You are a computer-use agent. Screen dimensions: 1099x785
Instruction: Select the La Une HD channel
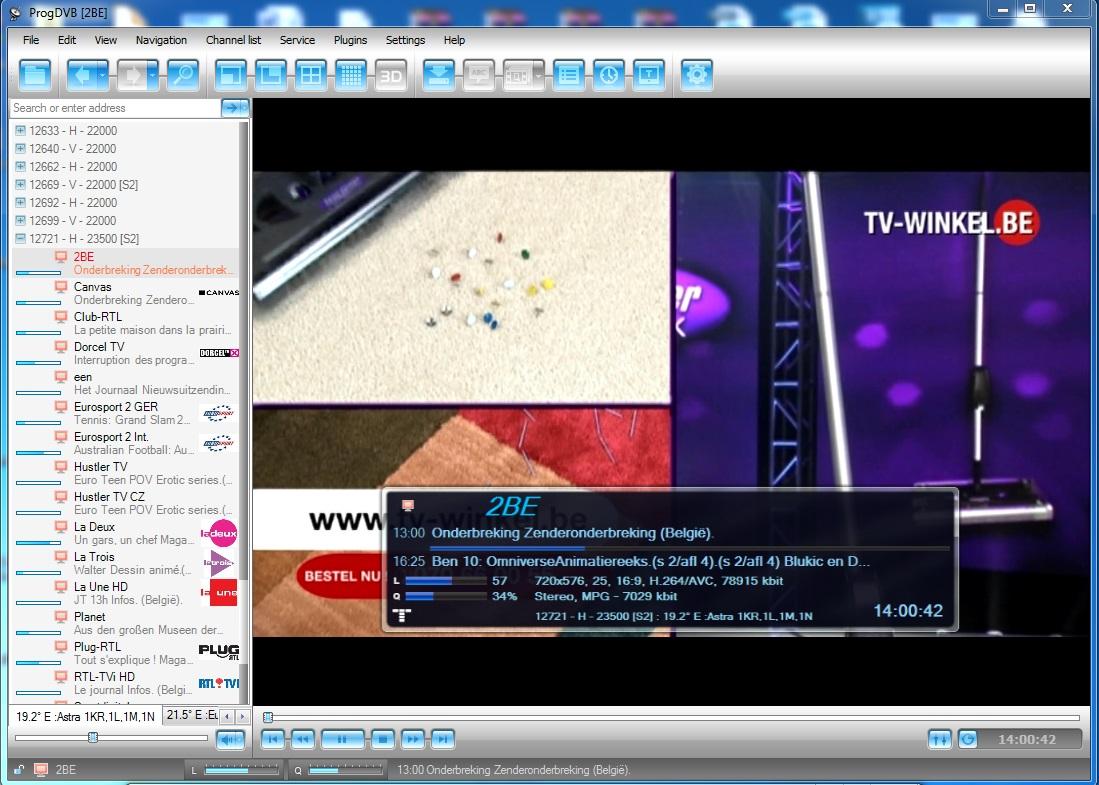click(125, 593)
